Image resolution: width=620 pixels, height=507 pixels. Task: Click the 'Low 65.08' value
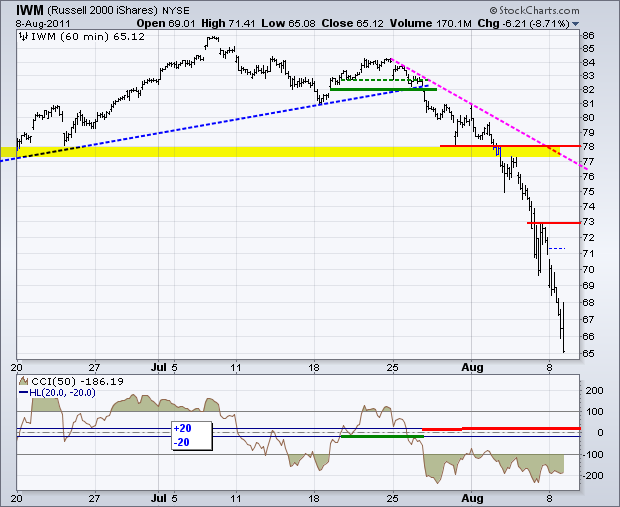tap(288, 23)
